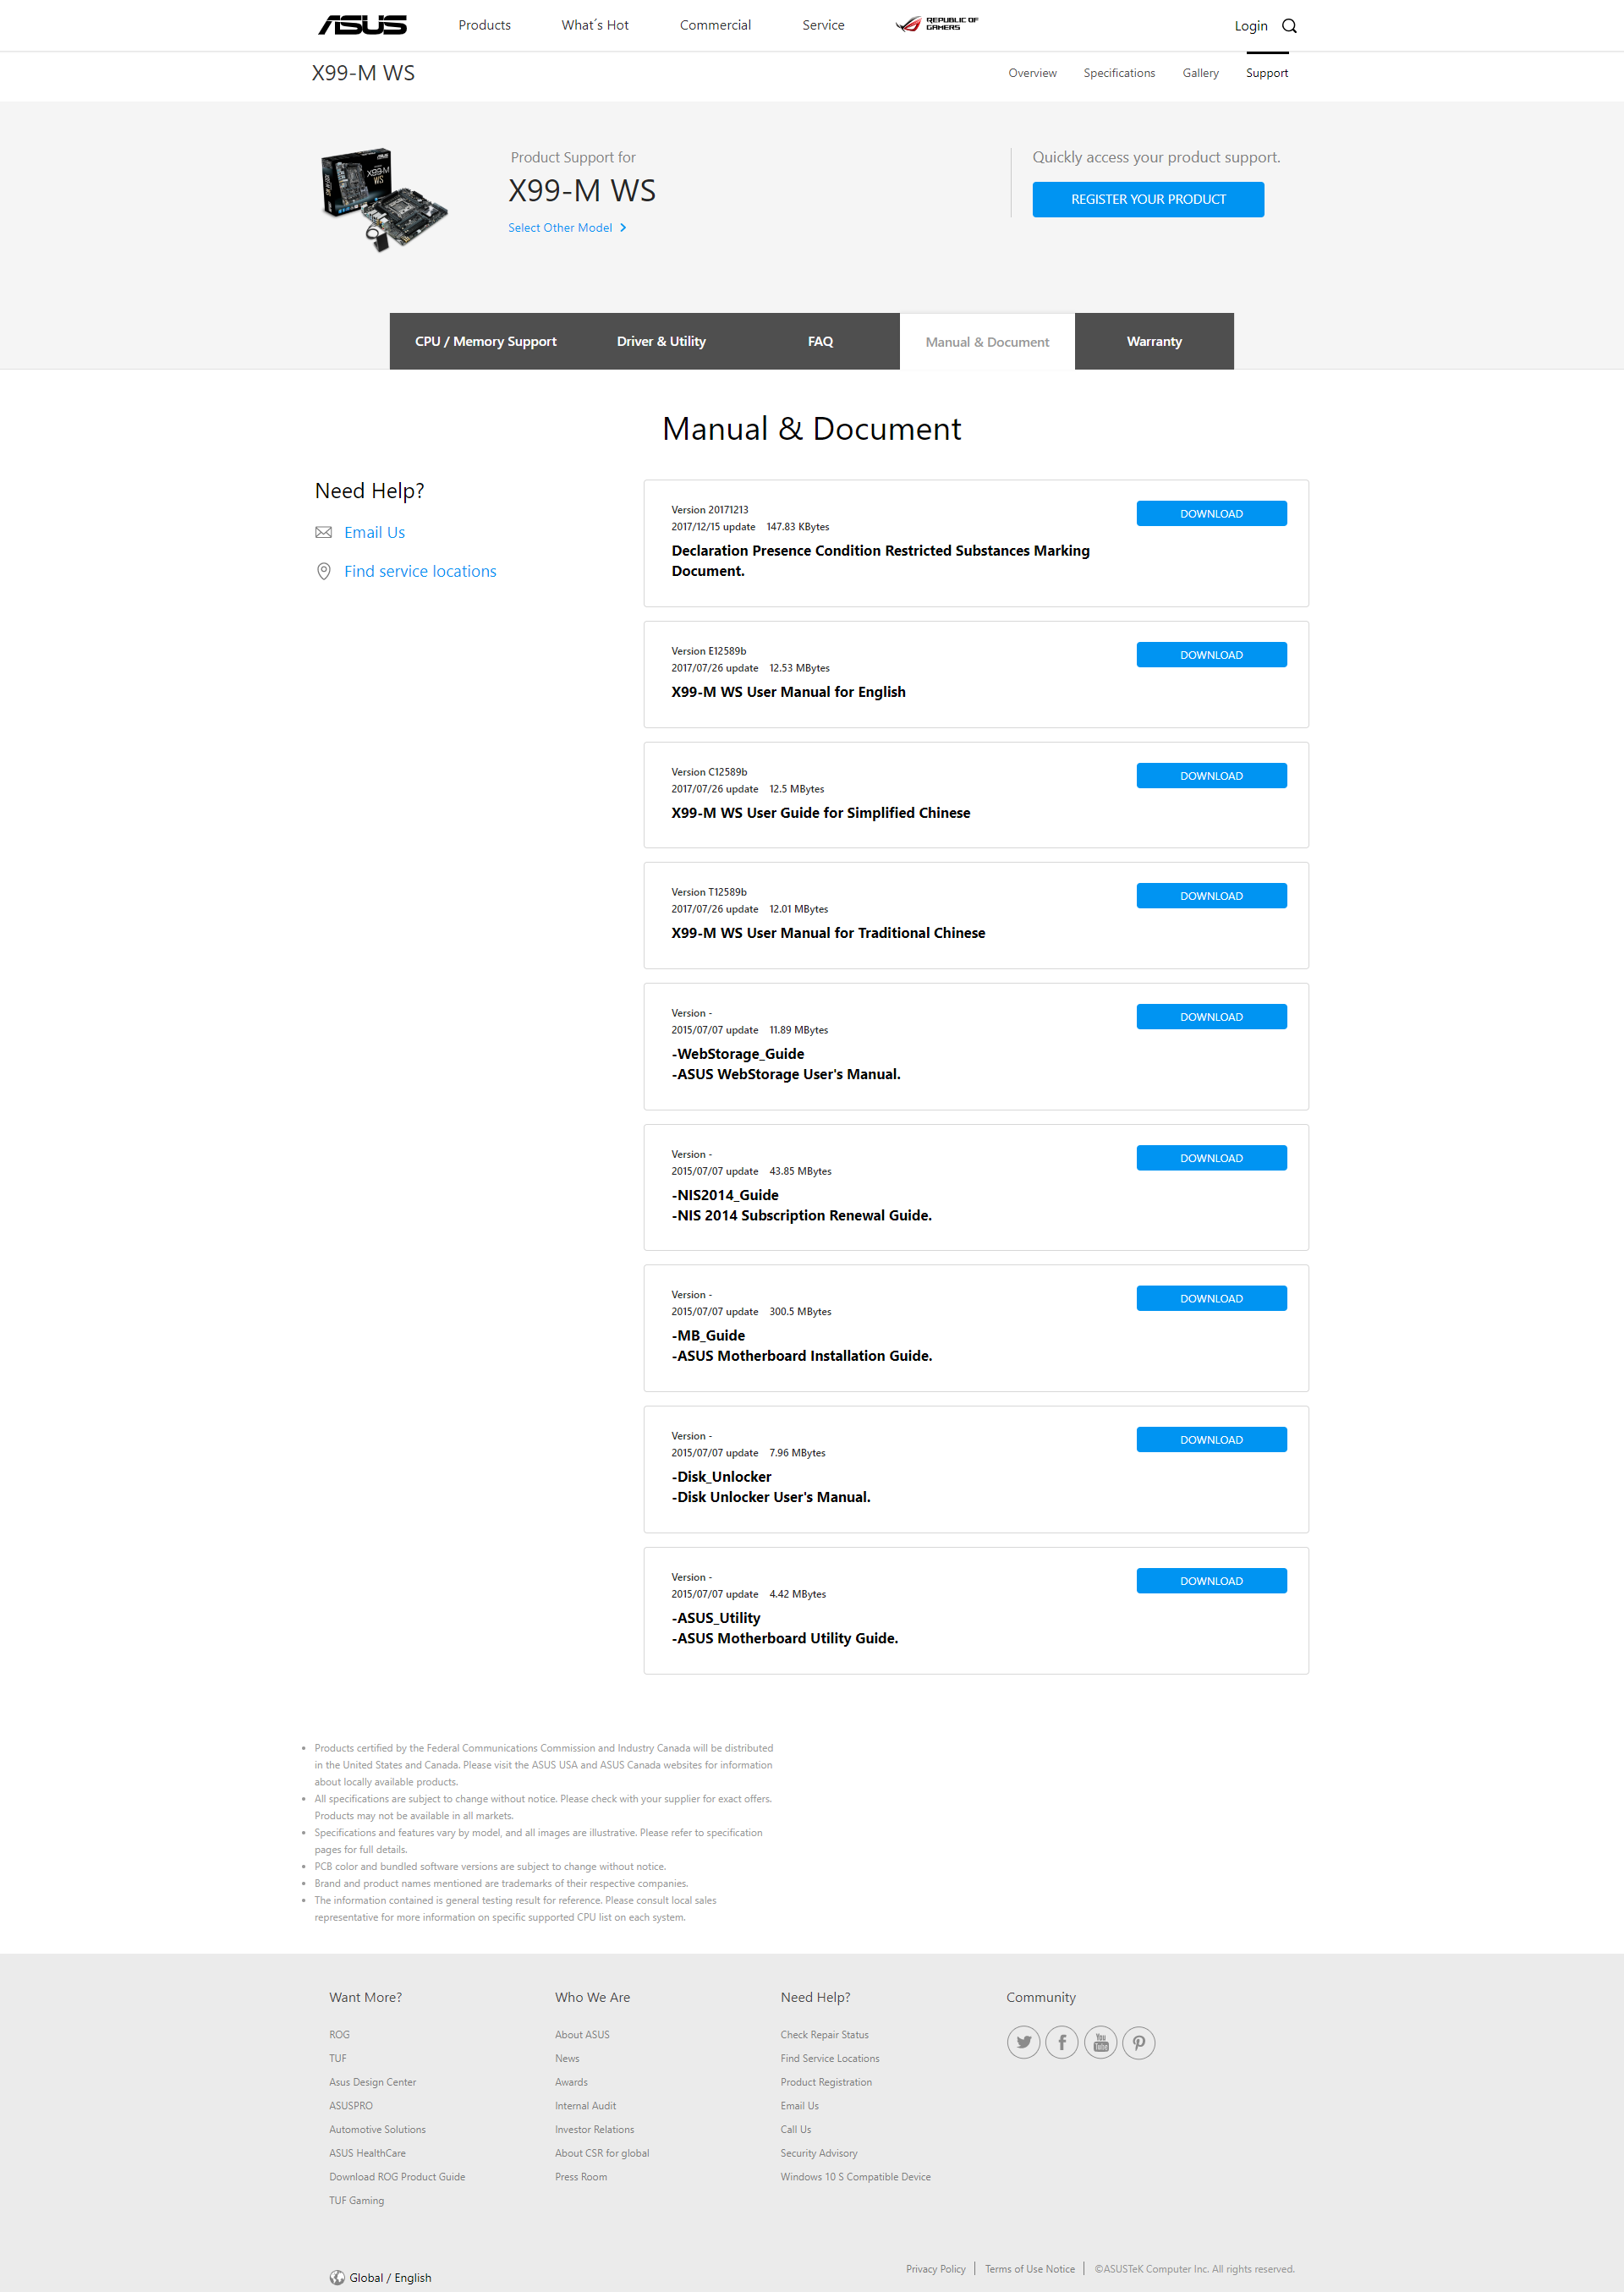
Task: Open Download ROG Product Guide link
Action: click(x=397, y=2176)
